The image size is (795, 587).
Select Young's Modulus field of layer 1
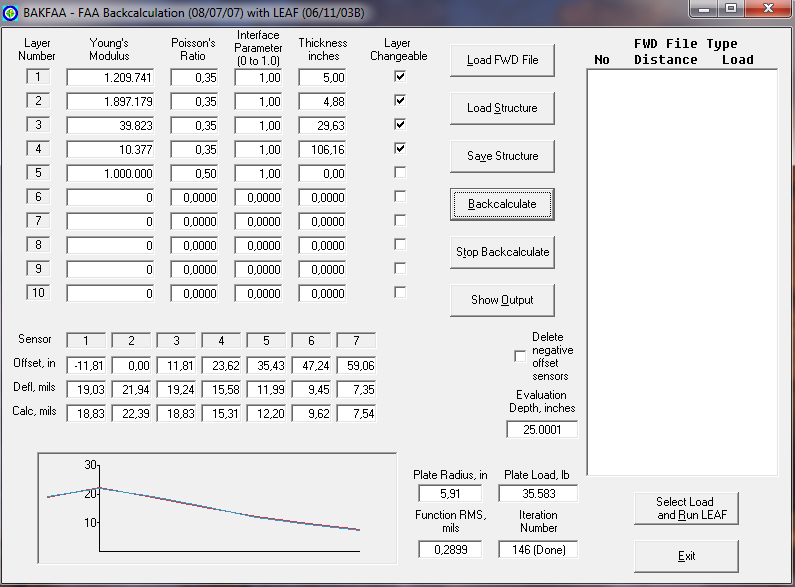tap(110, 78)
